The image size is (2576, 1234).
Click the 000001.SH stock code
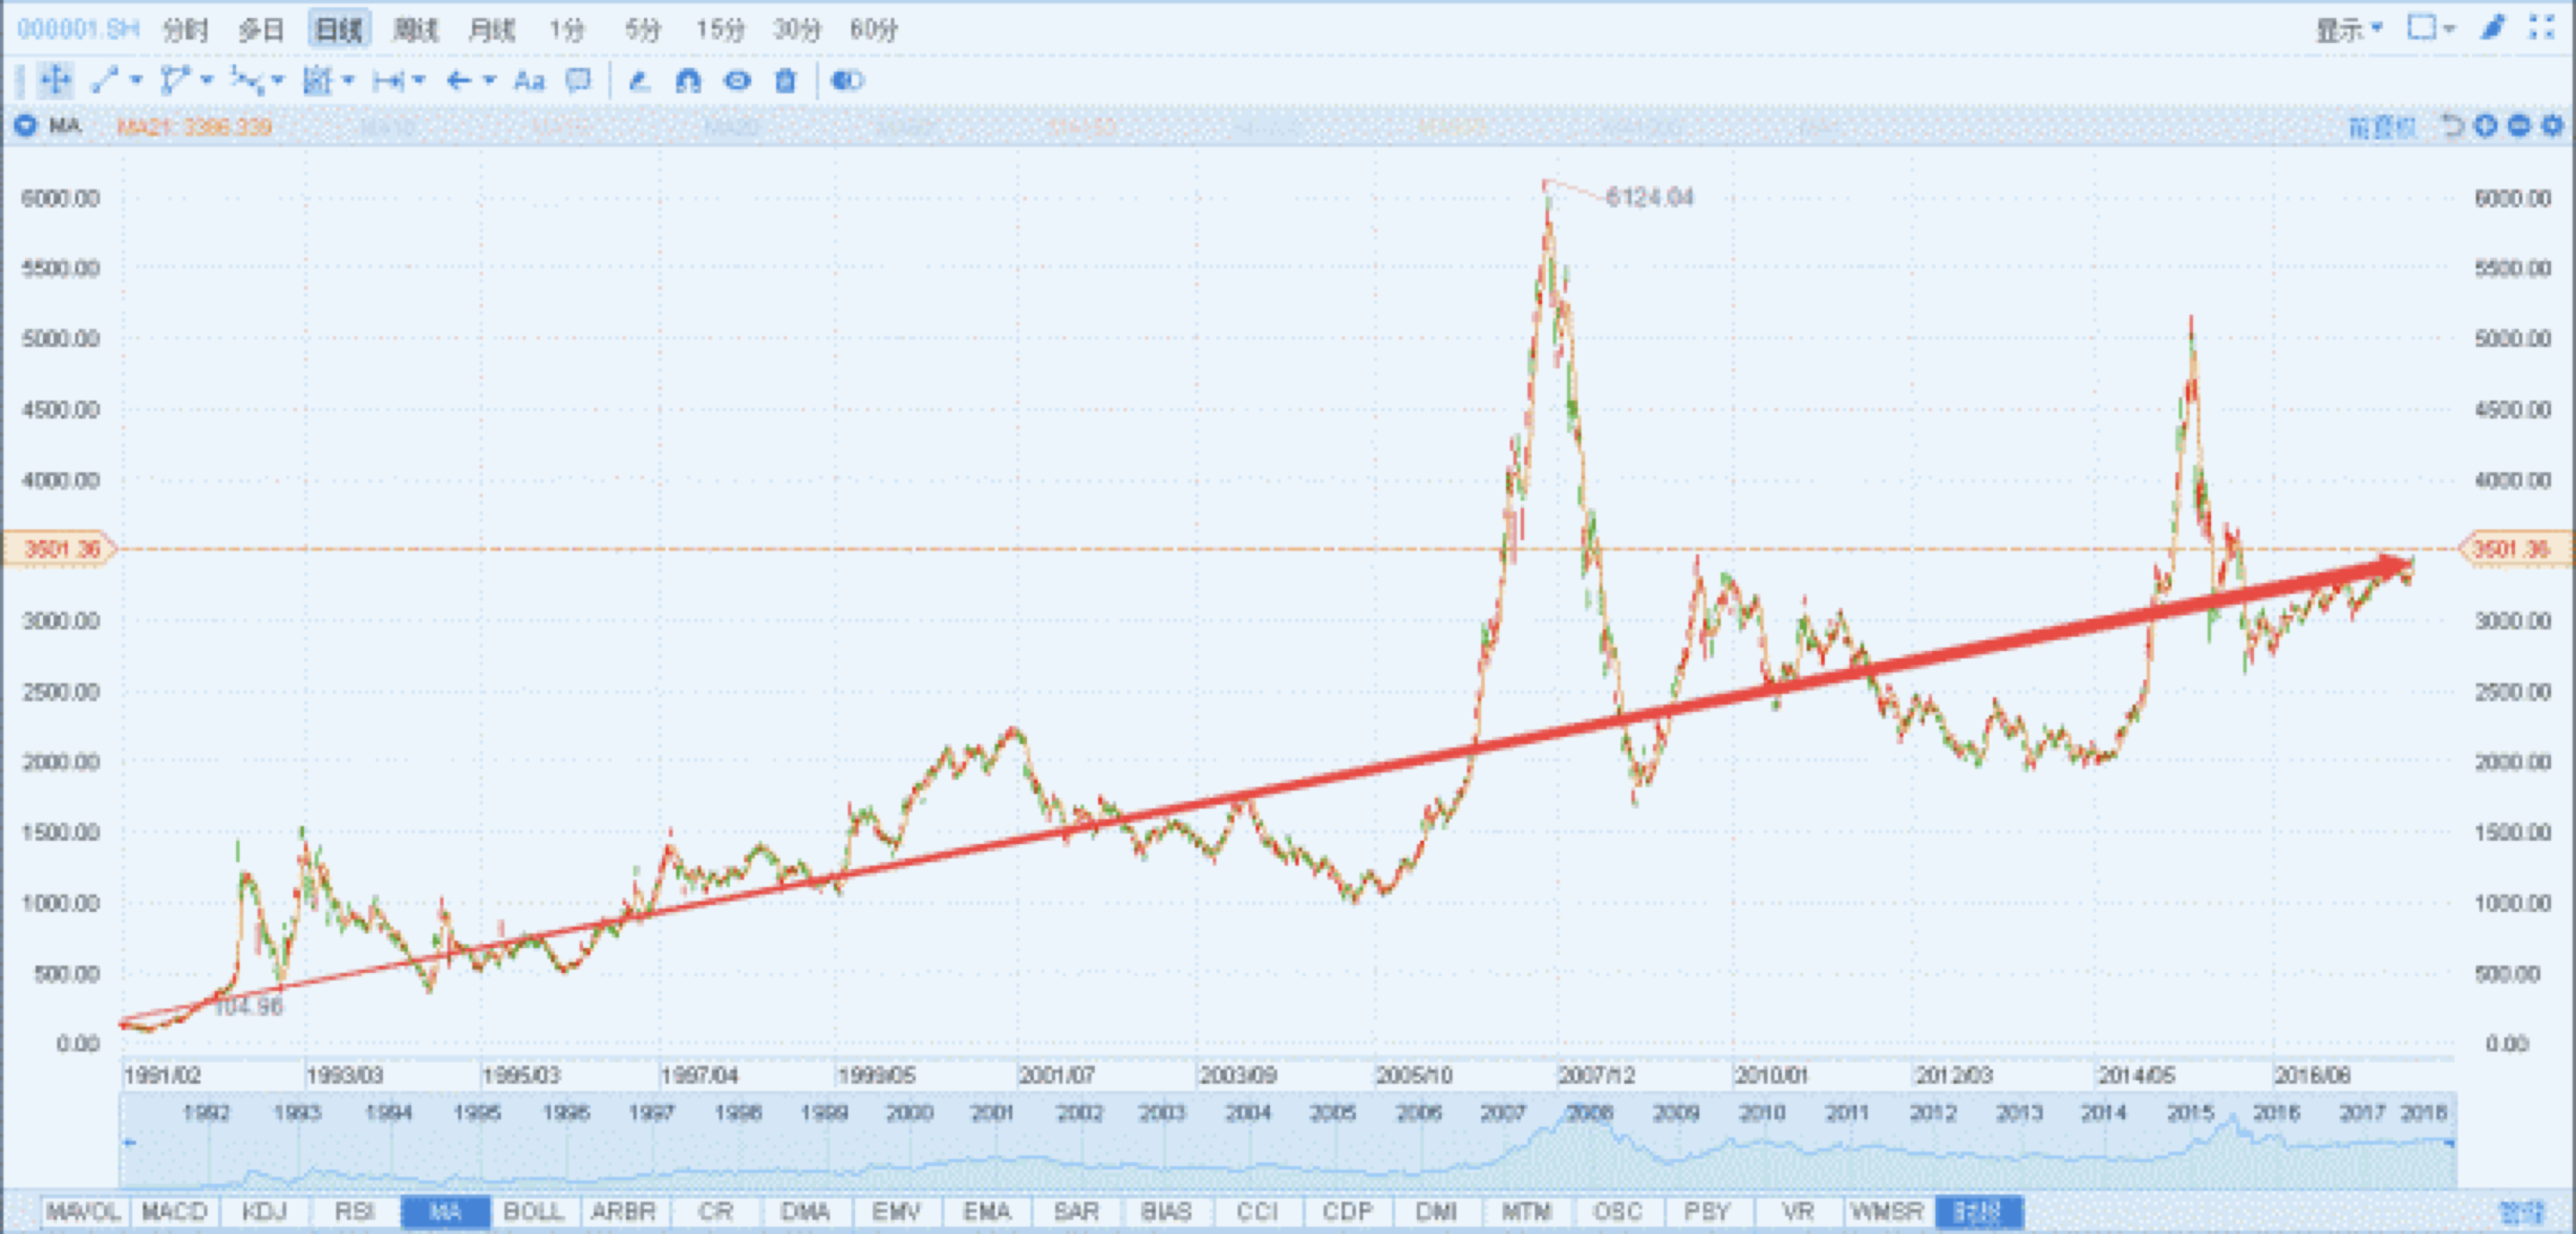tap(78, 29)
